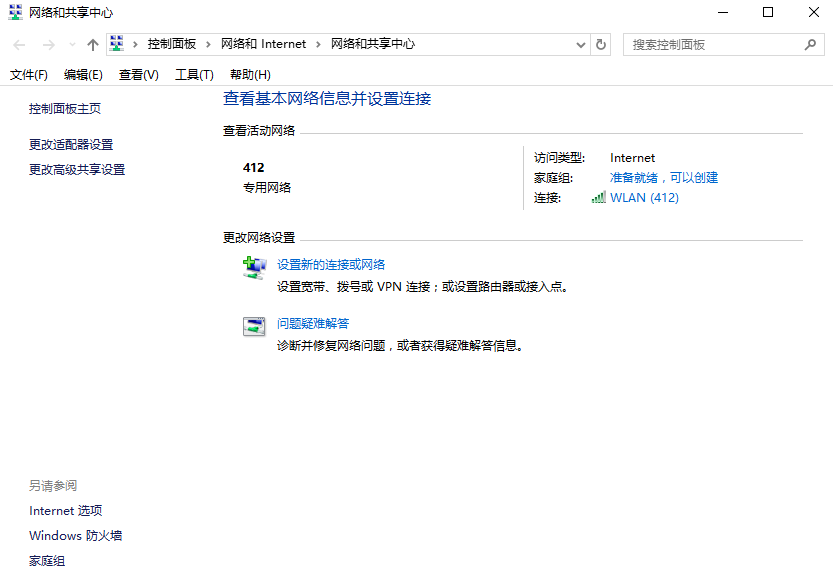This screenshot has height=587, width=833.
Task: Click the Internet access type value
Action: pyautogui.click(x=633, y=158)
